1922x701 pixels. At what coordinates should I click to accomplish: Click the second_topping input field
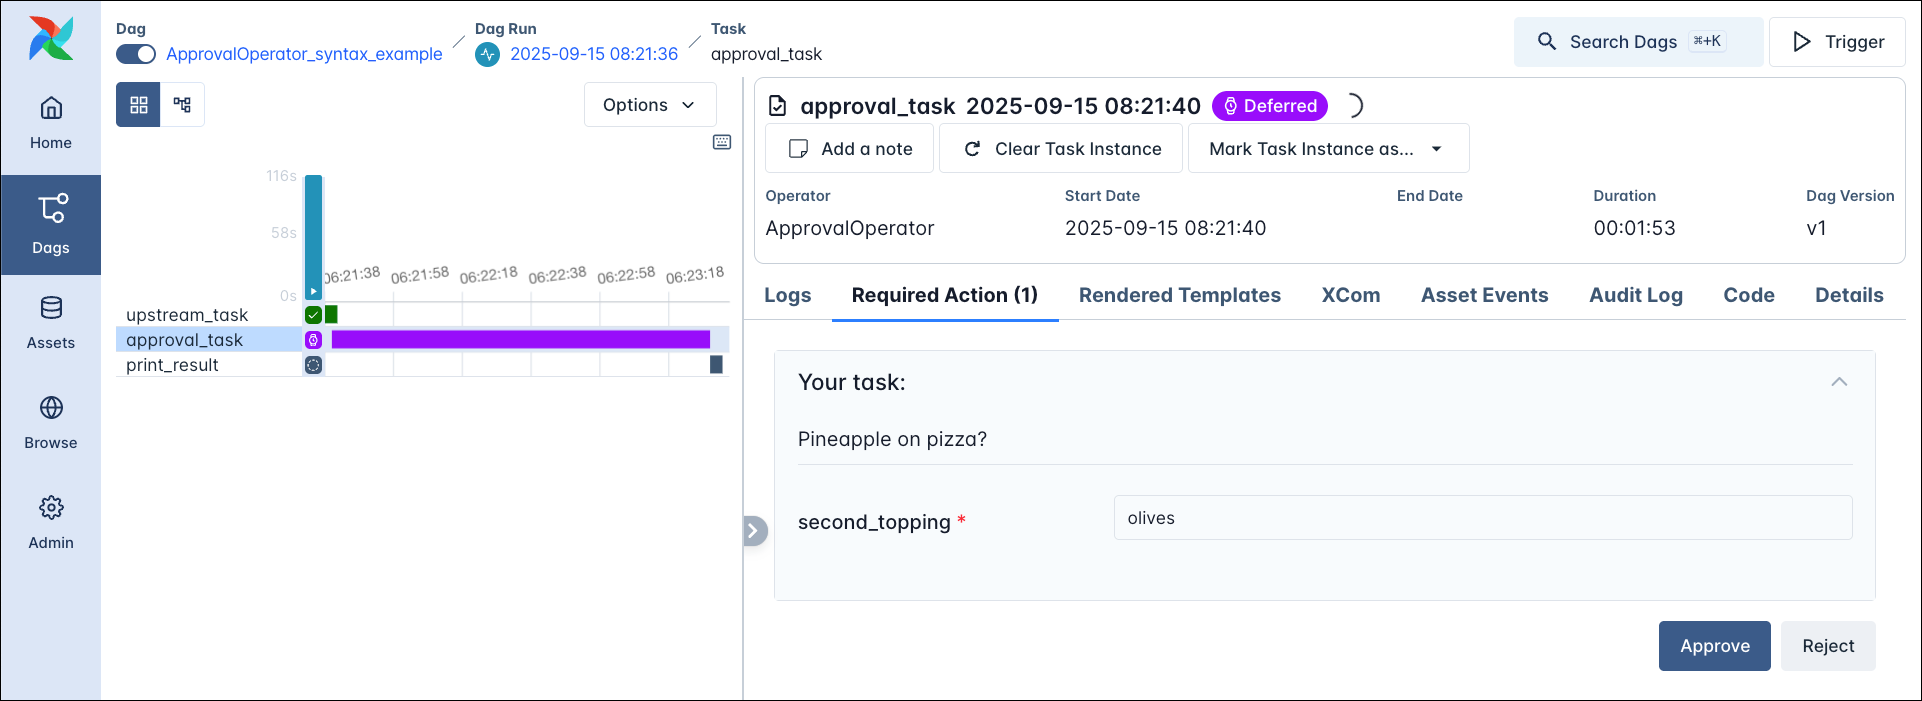1482,518
